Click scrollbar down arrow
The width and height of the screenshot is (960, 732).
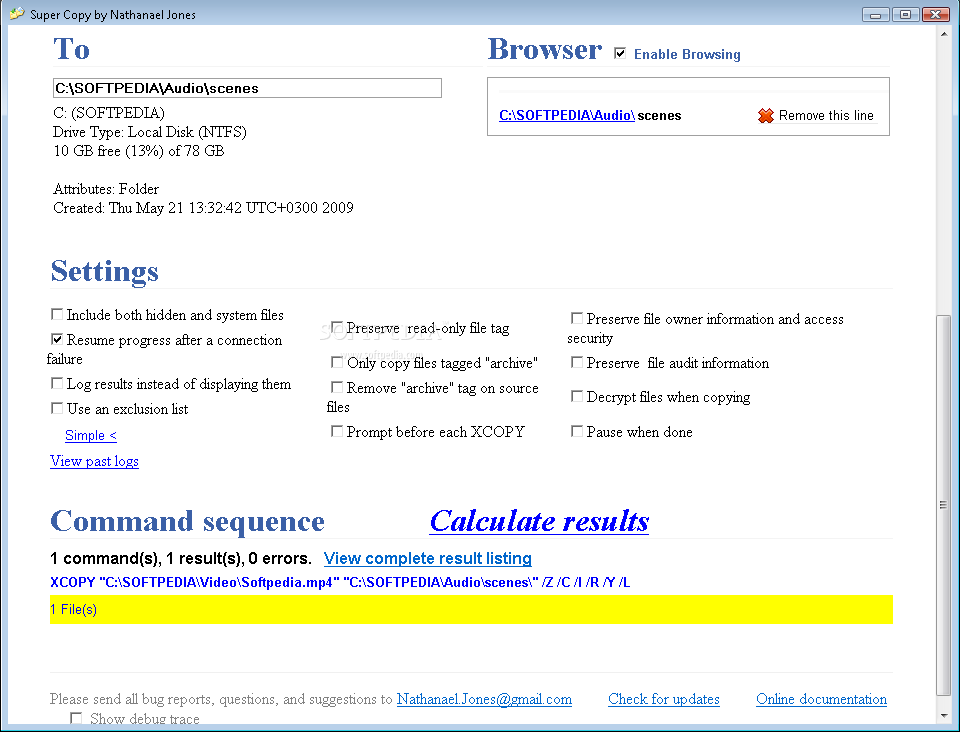(x=943, y=715)
